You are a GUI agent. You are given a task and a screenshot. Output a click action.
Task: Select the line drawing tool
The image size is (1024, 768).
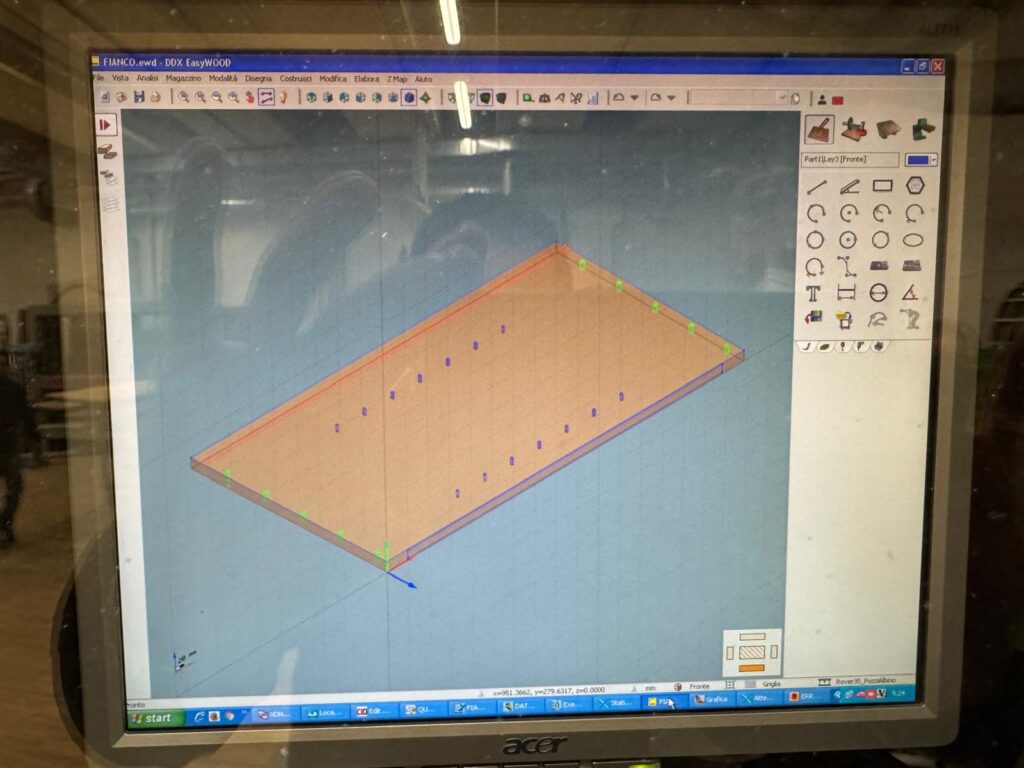[x=816, y=186]
